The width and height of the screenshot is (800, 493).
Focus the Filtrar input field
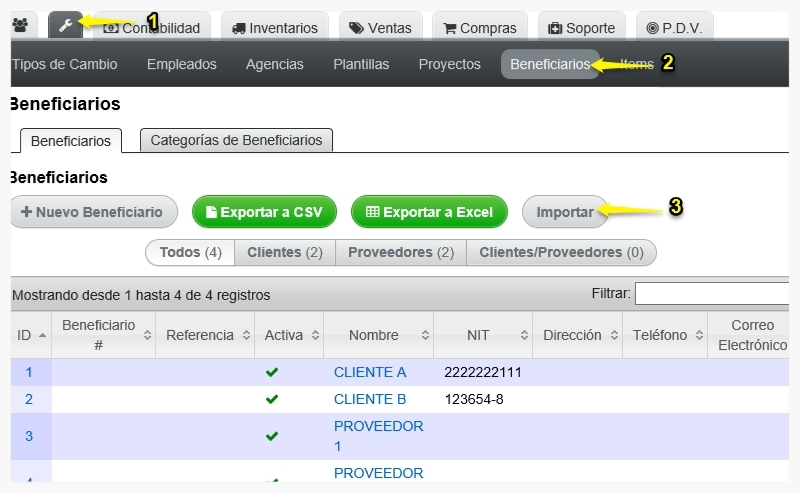point(712,294)
